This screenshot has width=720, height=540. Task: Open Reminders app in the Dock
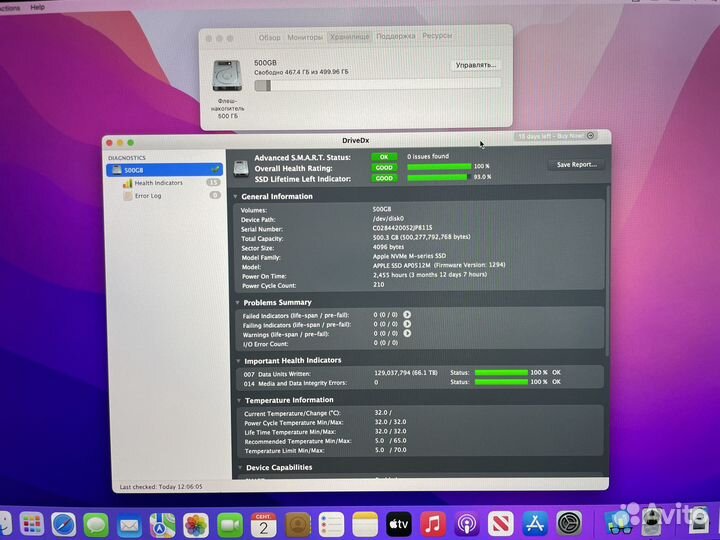pos(331,524)
